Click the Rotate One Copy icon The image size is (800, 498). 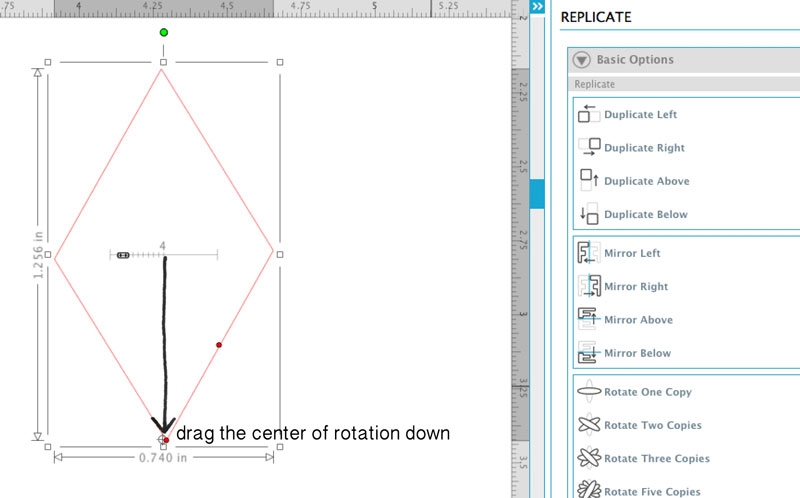[x=589, y=391]
